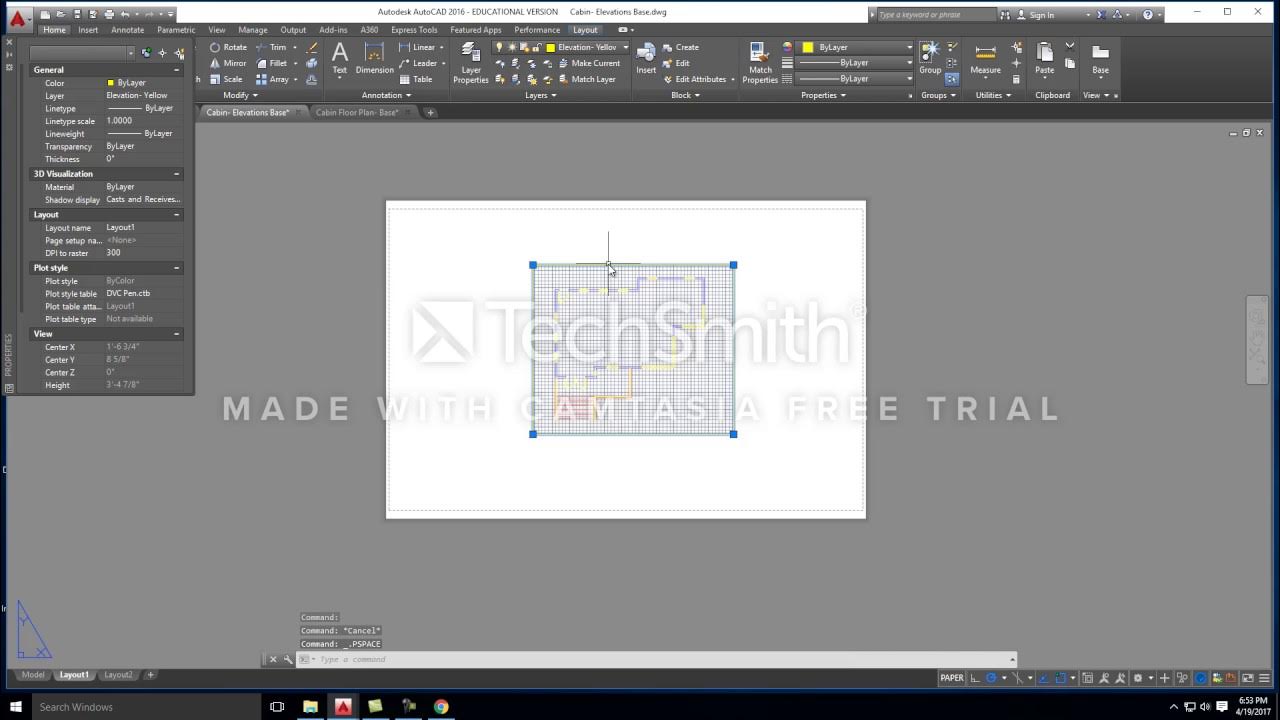Click the keyword search field
Image resolution: width=1280 pixels, height=720 pixels.
coord(937,15)
